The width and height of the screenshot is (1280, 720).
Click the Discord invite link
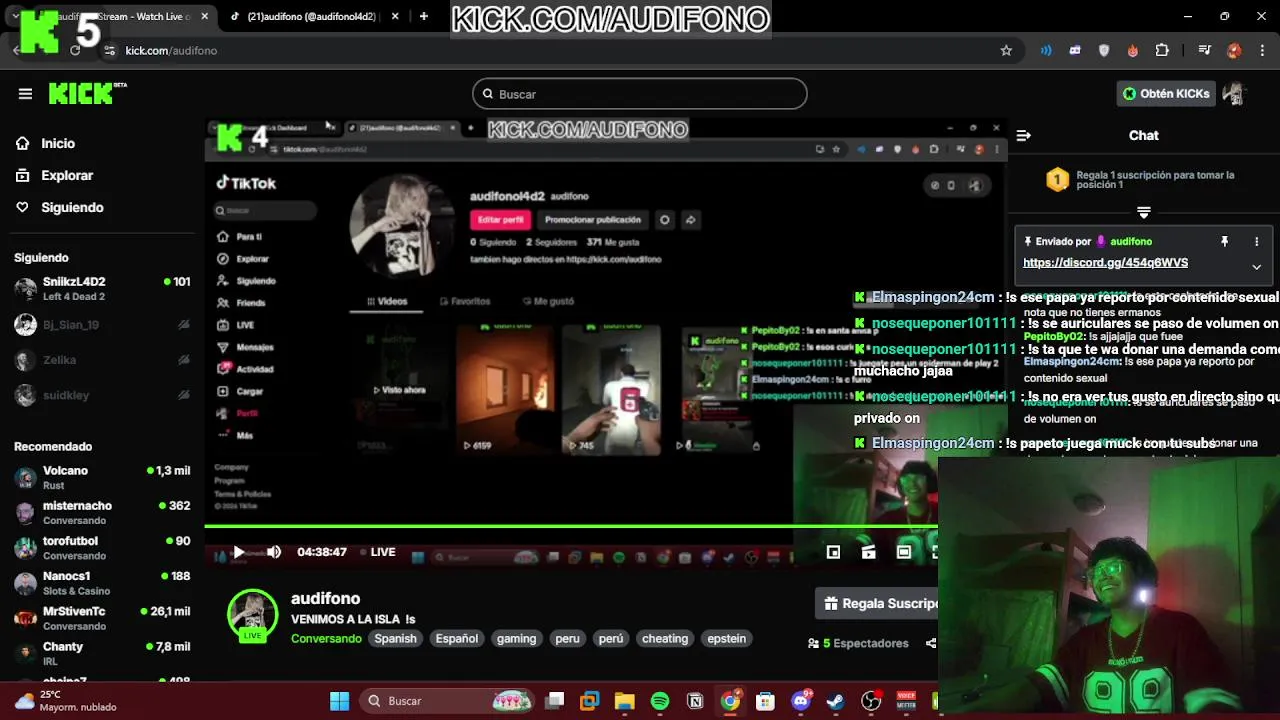(1105, 263)
